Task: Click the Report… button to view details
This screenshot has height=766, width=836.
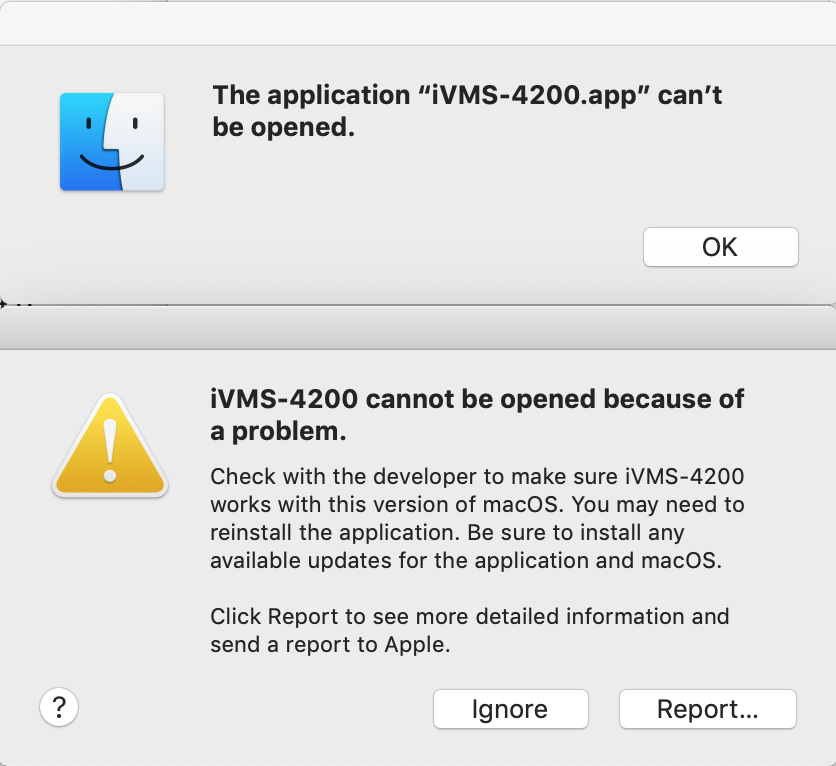Action: [x=707, y=710]
